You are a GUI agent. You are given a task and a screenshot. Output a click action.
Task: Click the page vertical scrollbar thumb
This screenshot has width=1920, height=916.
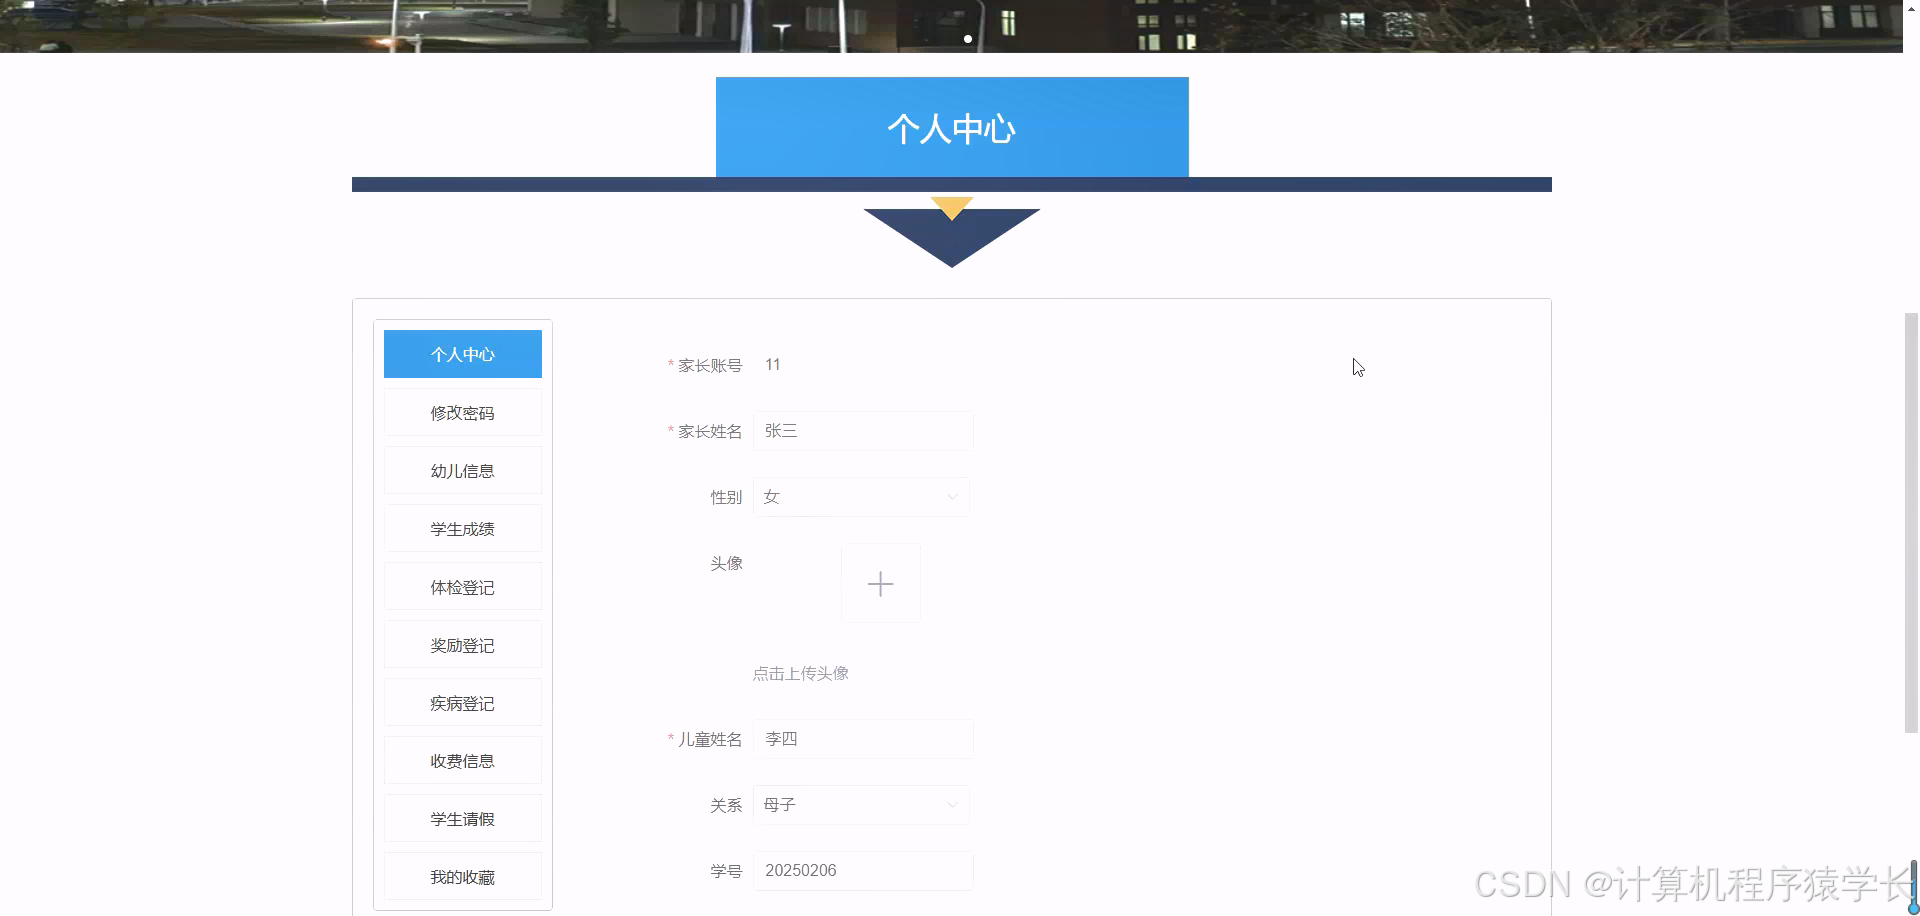[x=1911, y=523]
